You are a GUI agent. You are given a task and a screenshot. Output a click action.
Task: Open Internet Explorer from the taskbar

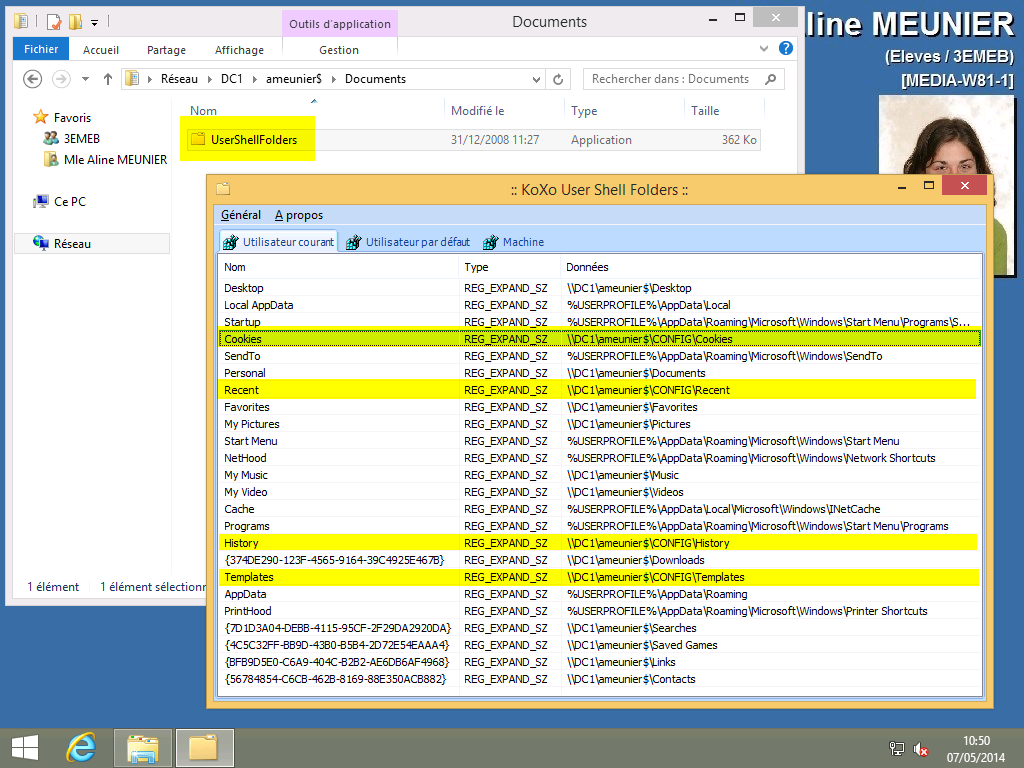pos(81,747)
